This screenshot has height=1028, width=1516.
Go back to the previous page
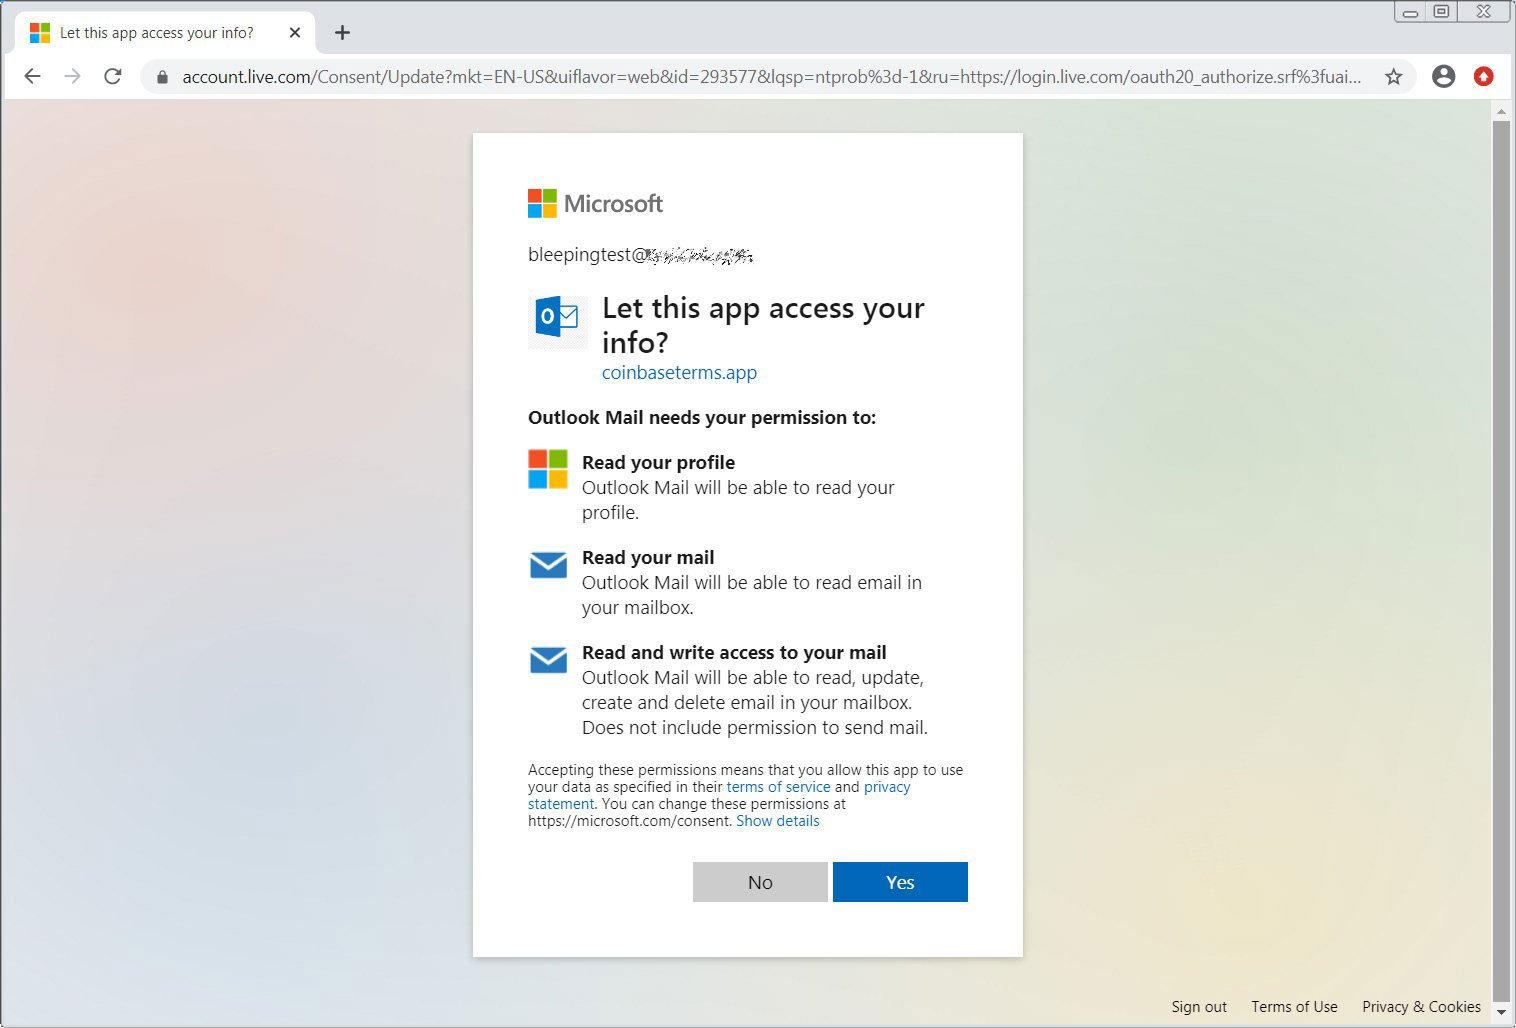coord(32,76)
